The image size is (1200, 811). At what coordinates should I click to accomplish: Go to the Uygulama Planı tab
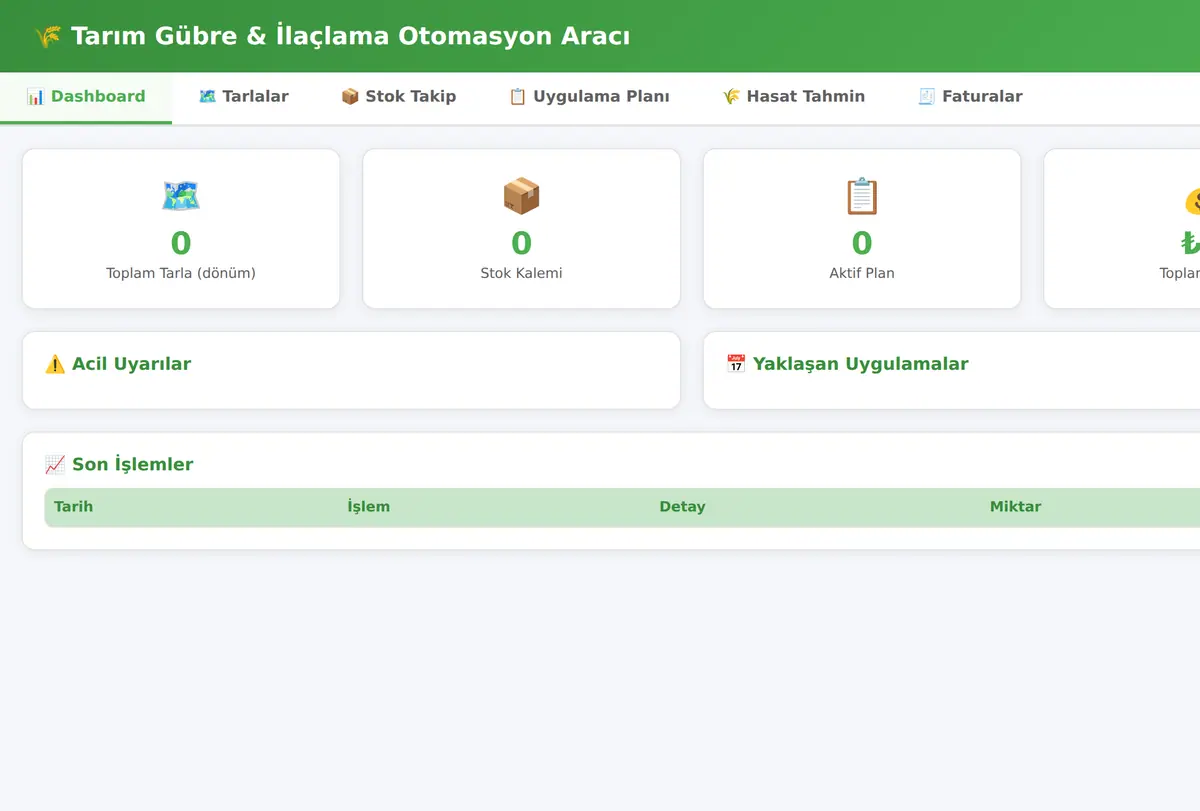point(589,97)
